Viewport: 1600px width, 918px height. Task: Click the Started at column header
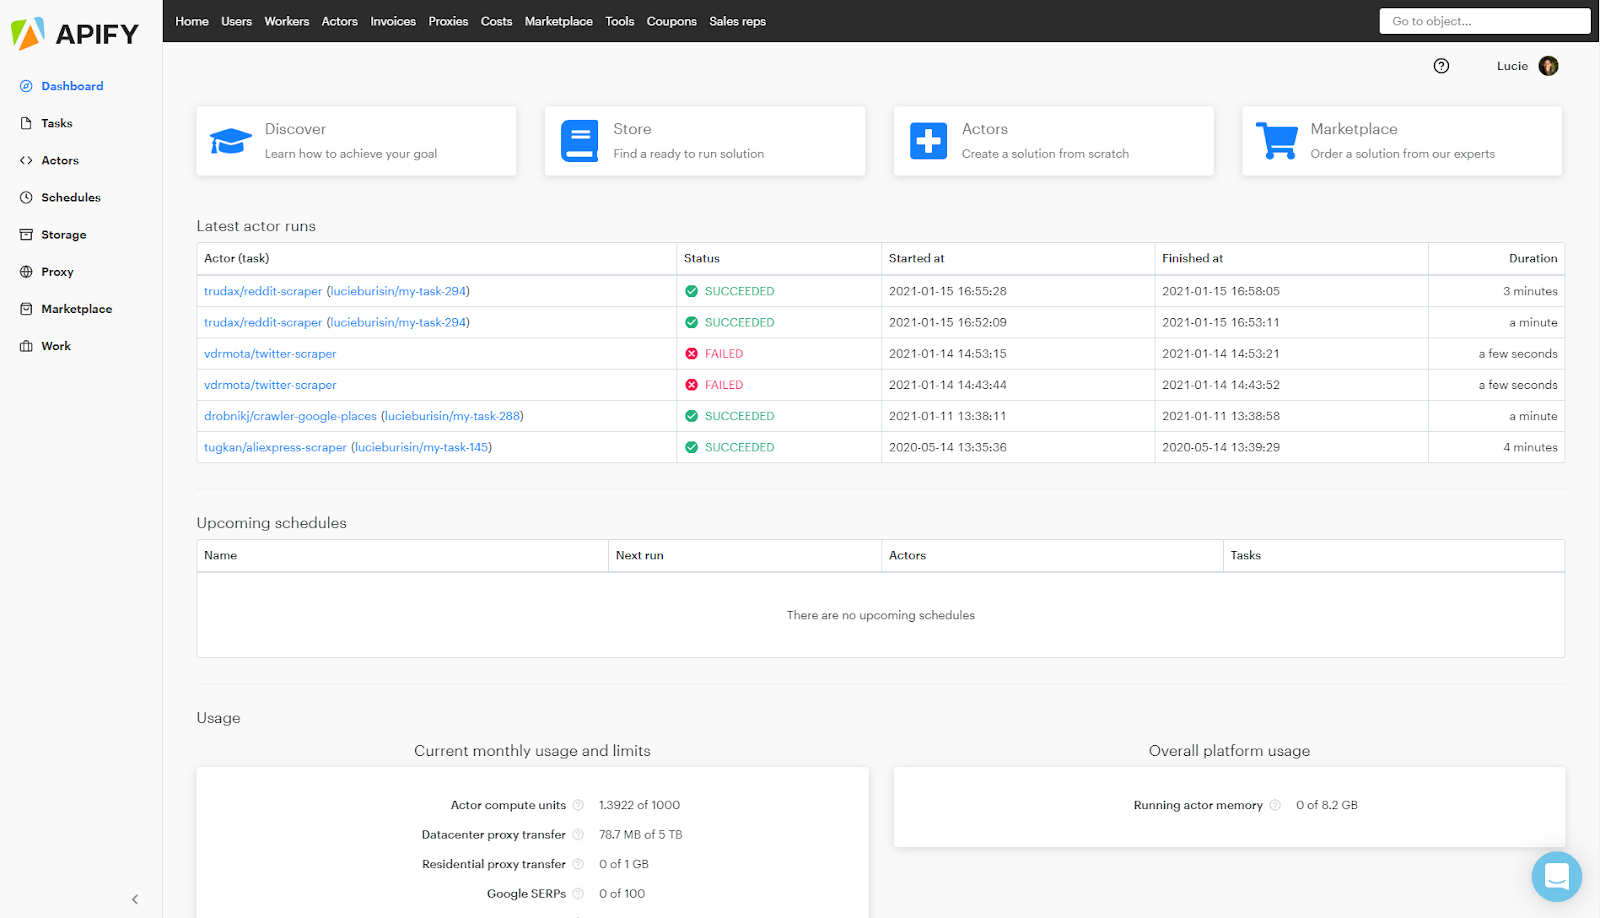click(917, 258)
